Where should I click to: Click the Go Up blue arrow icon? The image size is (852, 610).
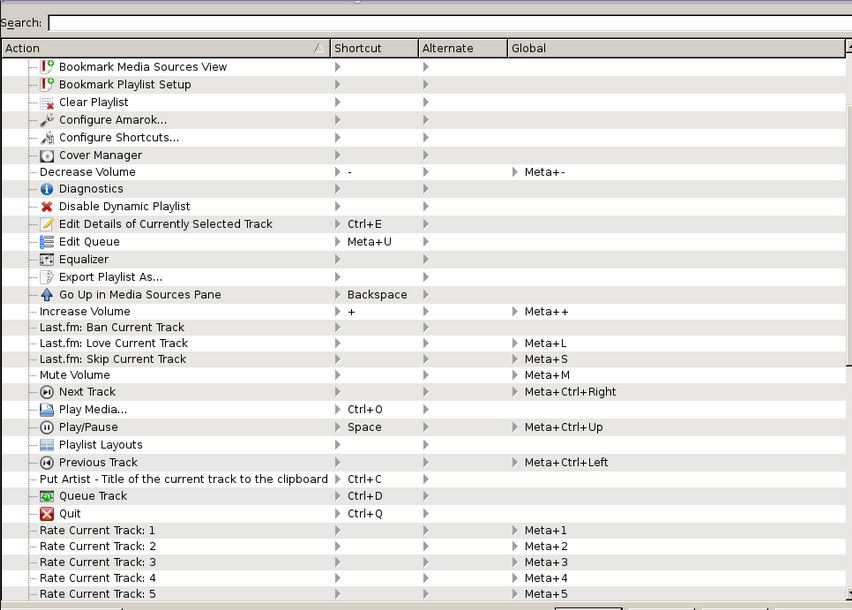(47, 294)
